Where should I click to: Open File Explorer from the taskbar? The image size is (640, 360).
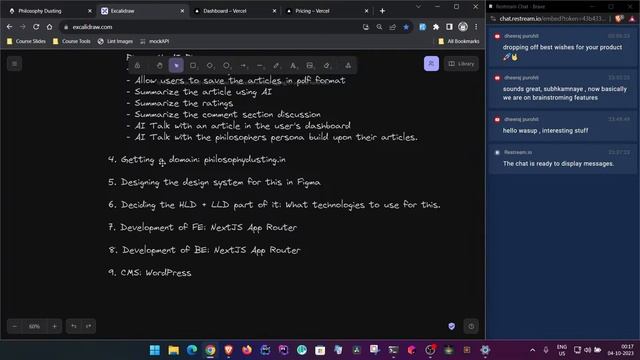pyautogui.click(x=173, y=350)
